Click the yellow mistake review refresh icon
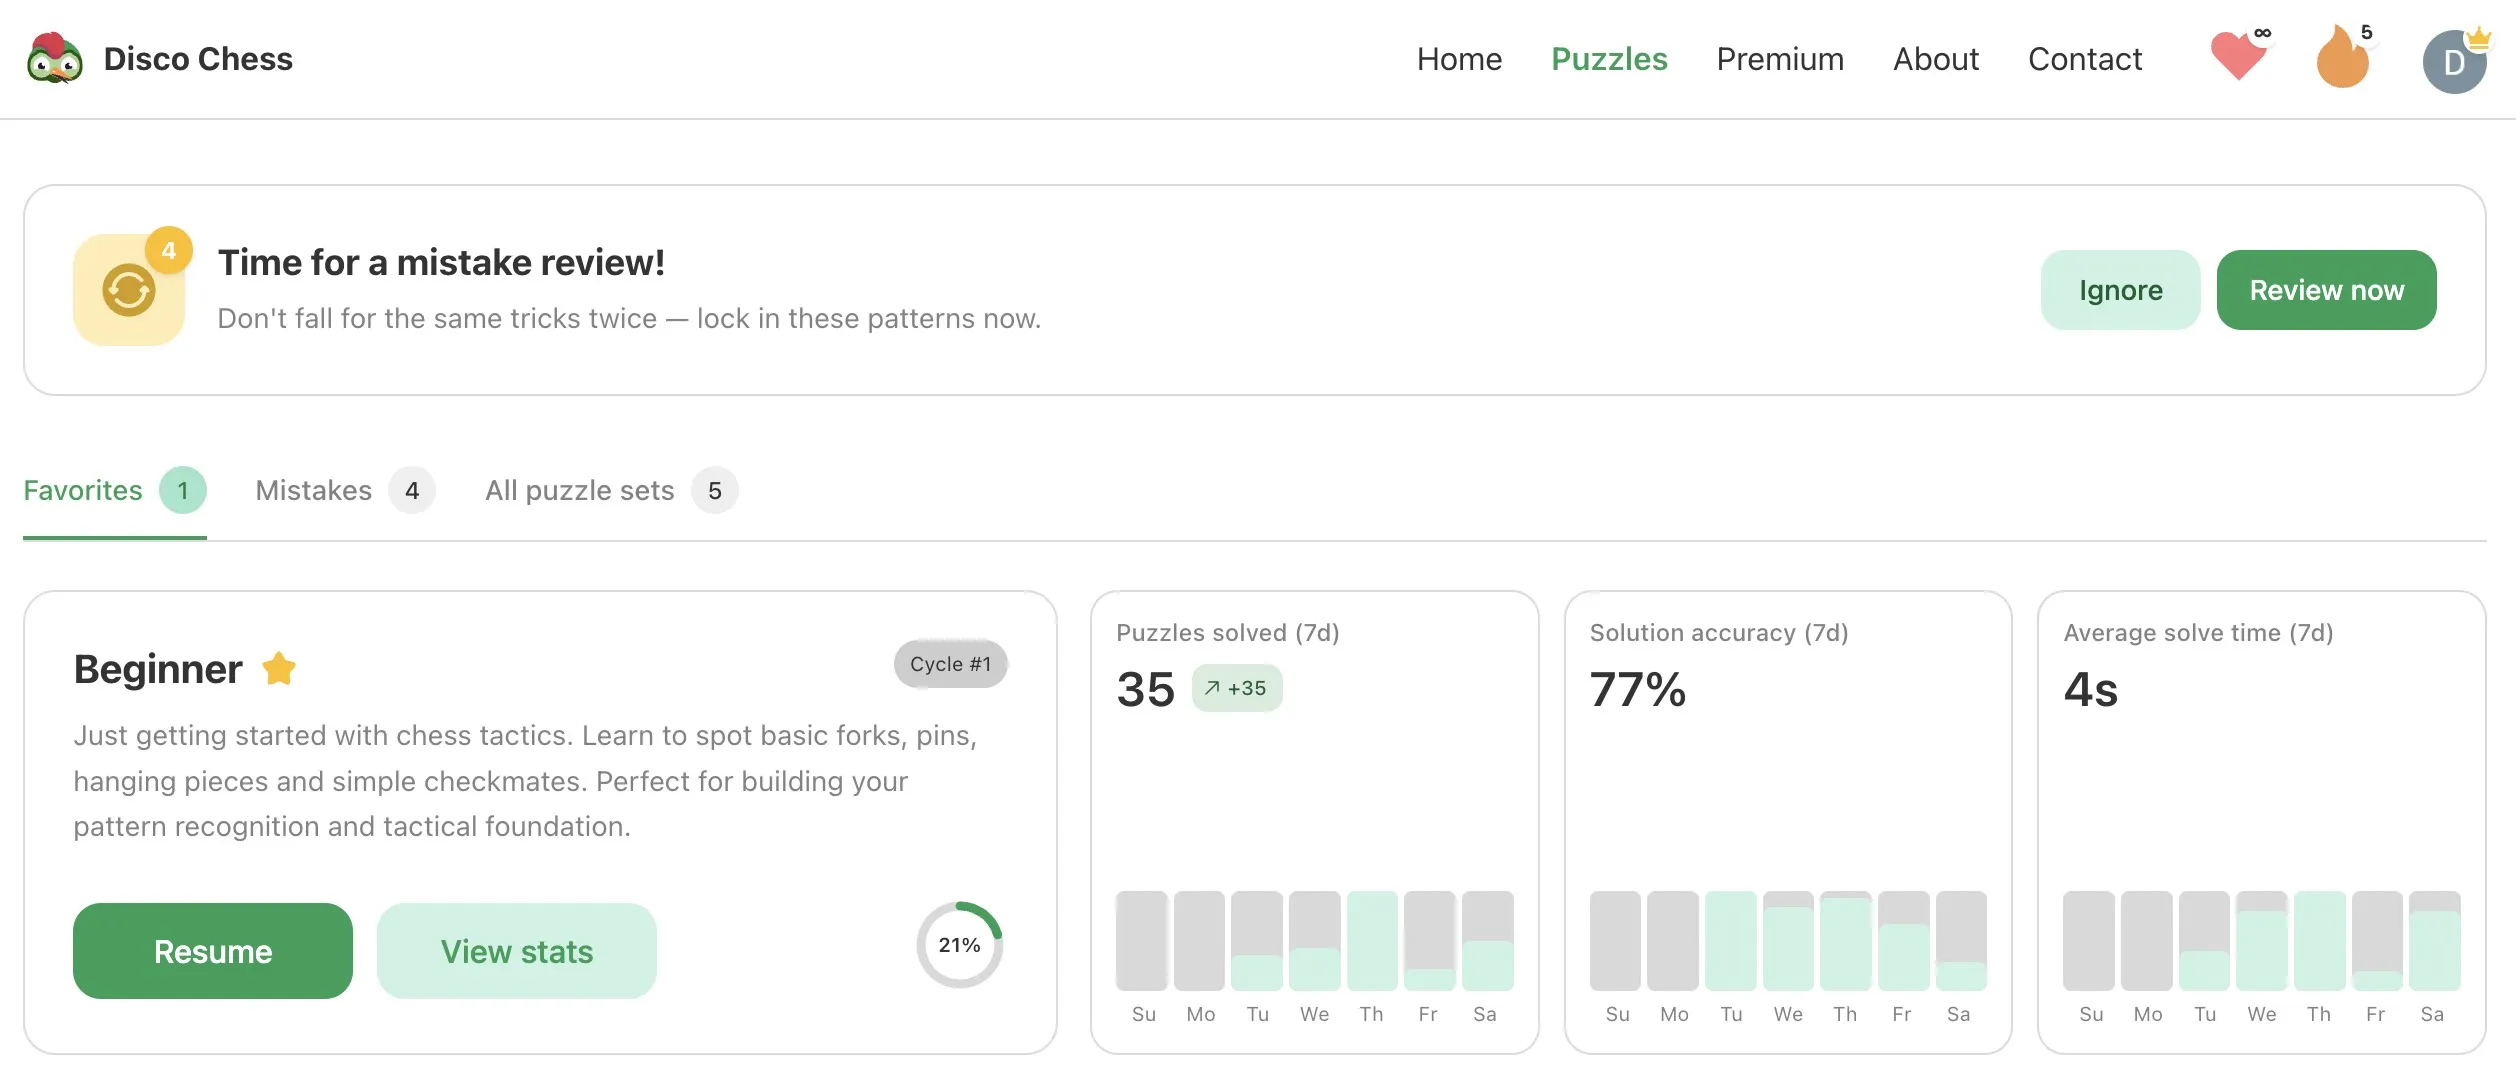Image resolution: width=2516 pixels, height=1078 pixels. [129, 291]
